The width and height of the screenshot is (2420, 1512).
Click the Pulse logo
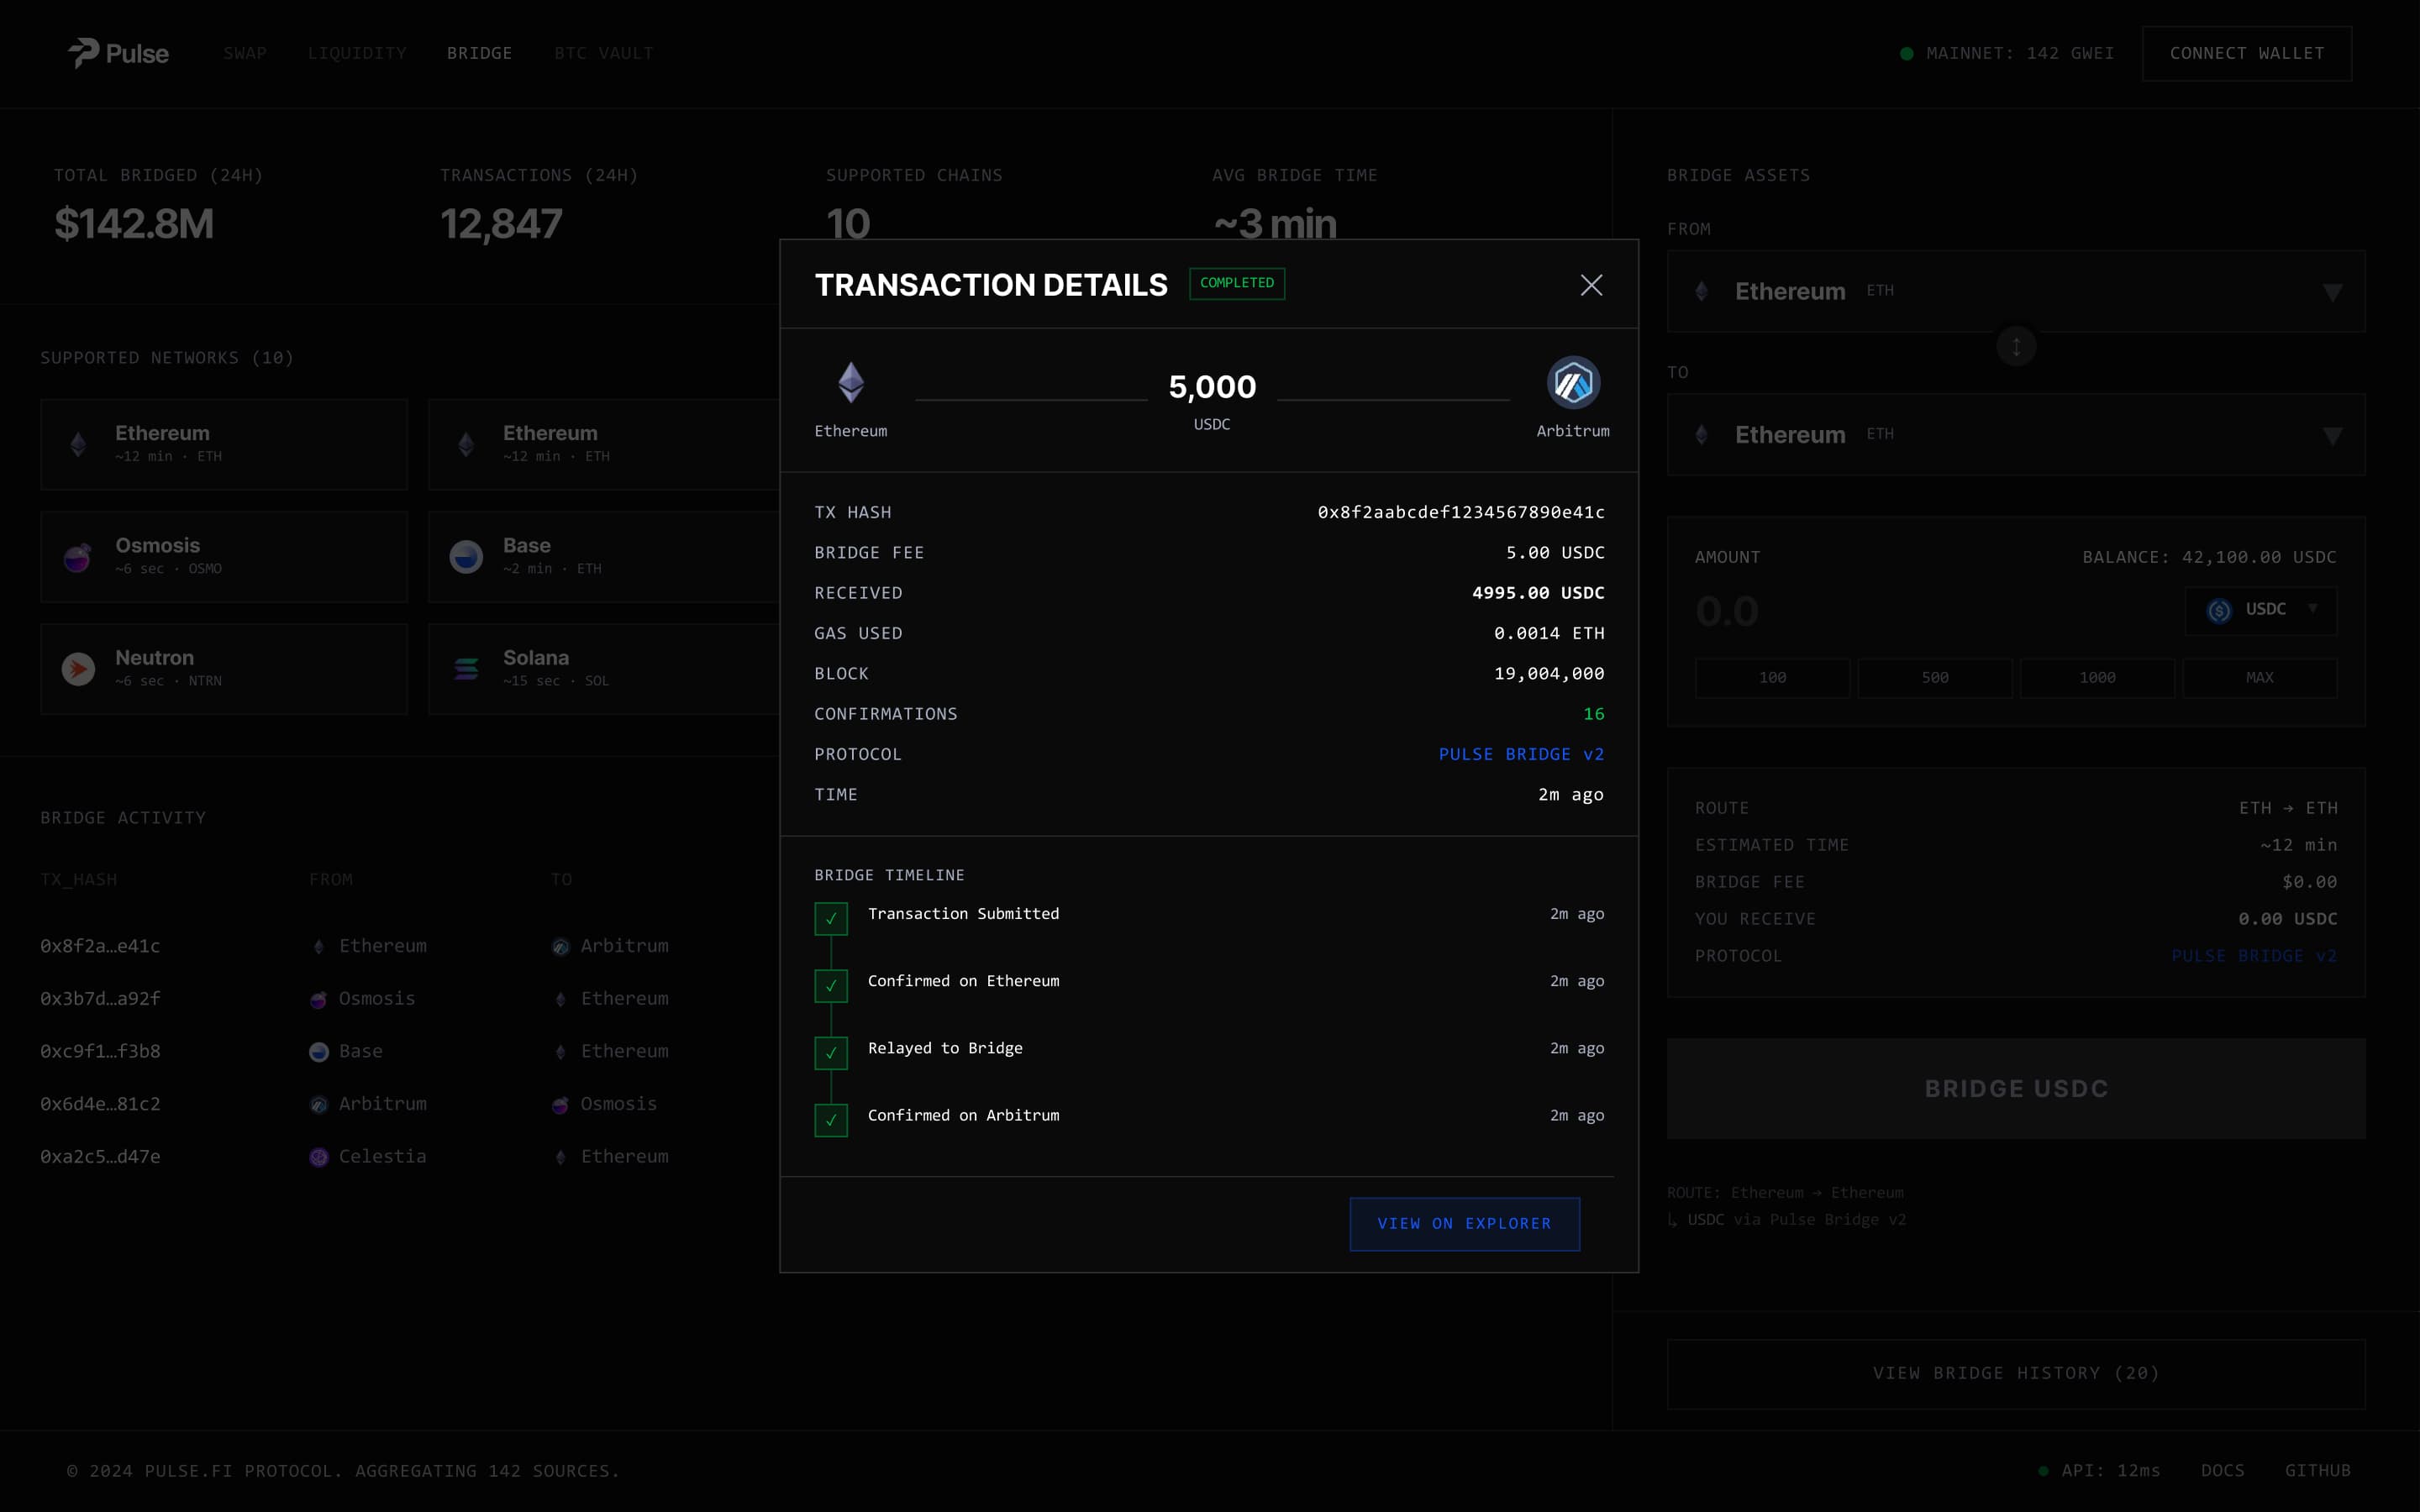[117, 53]
